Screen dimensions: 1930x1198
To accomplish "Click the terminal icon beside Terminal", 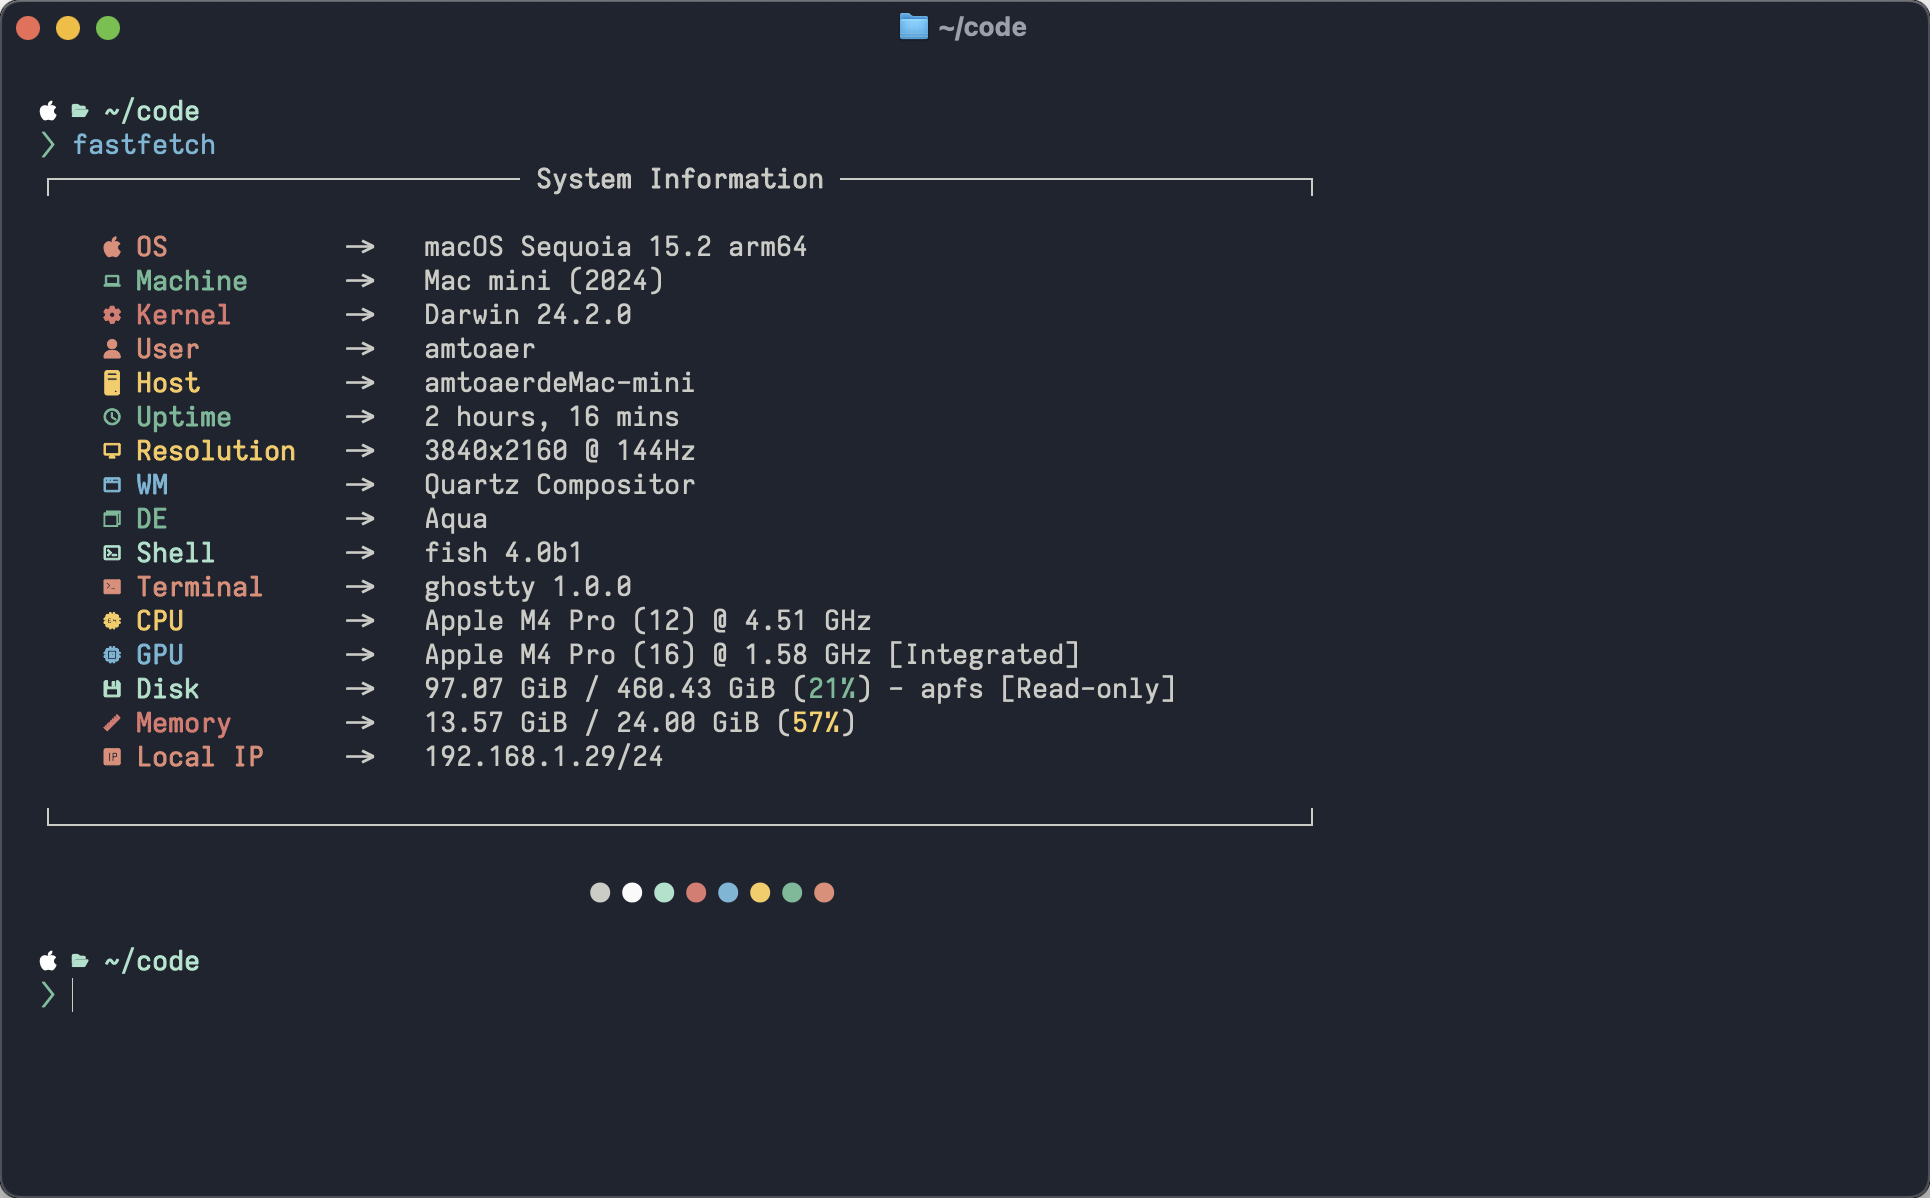I will pos(112,587).
